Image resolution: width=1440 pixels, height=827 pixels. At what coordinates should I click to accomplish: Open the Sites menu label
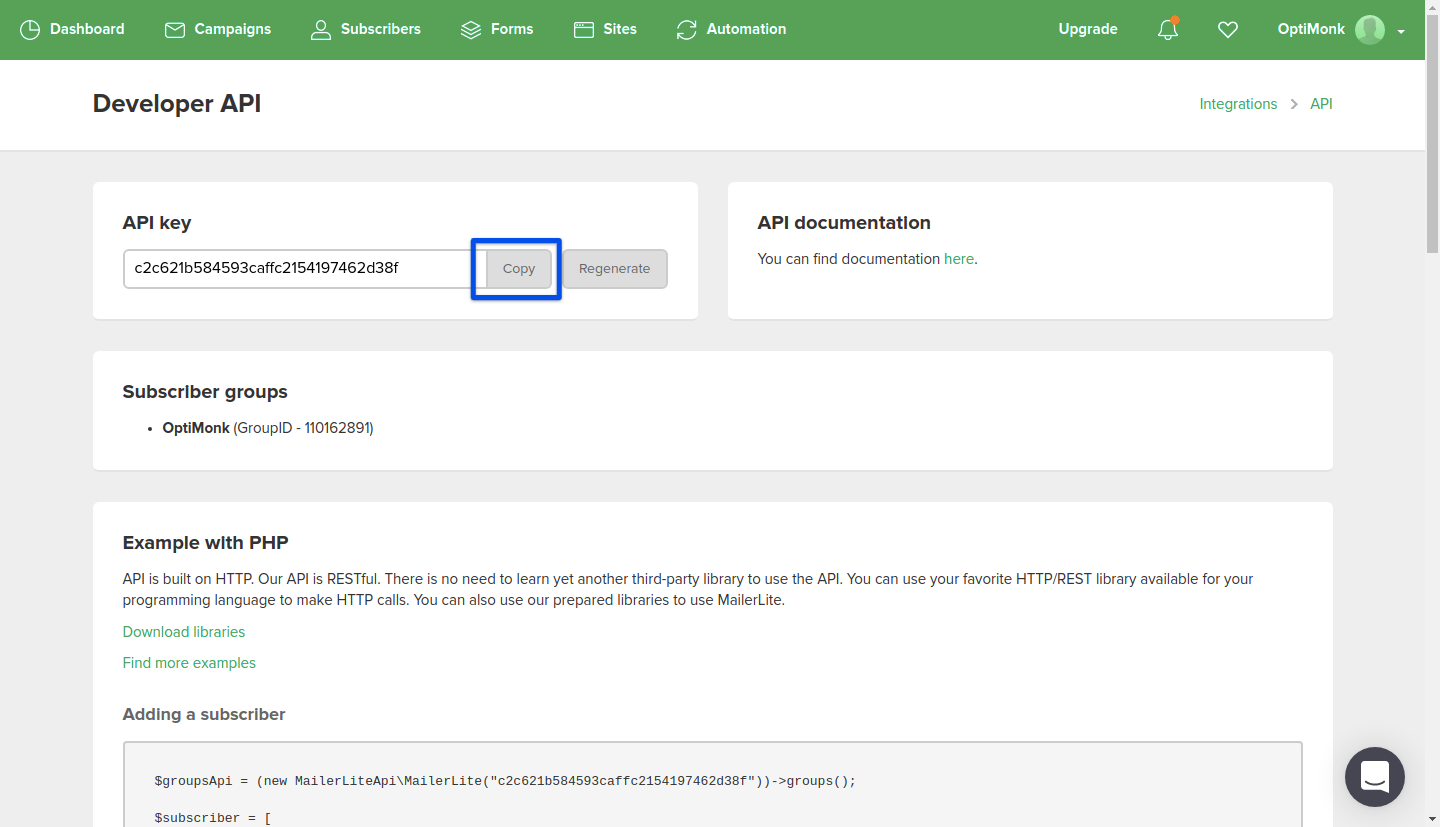620,29
